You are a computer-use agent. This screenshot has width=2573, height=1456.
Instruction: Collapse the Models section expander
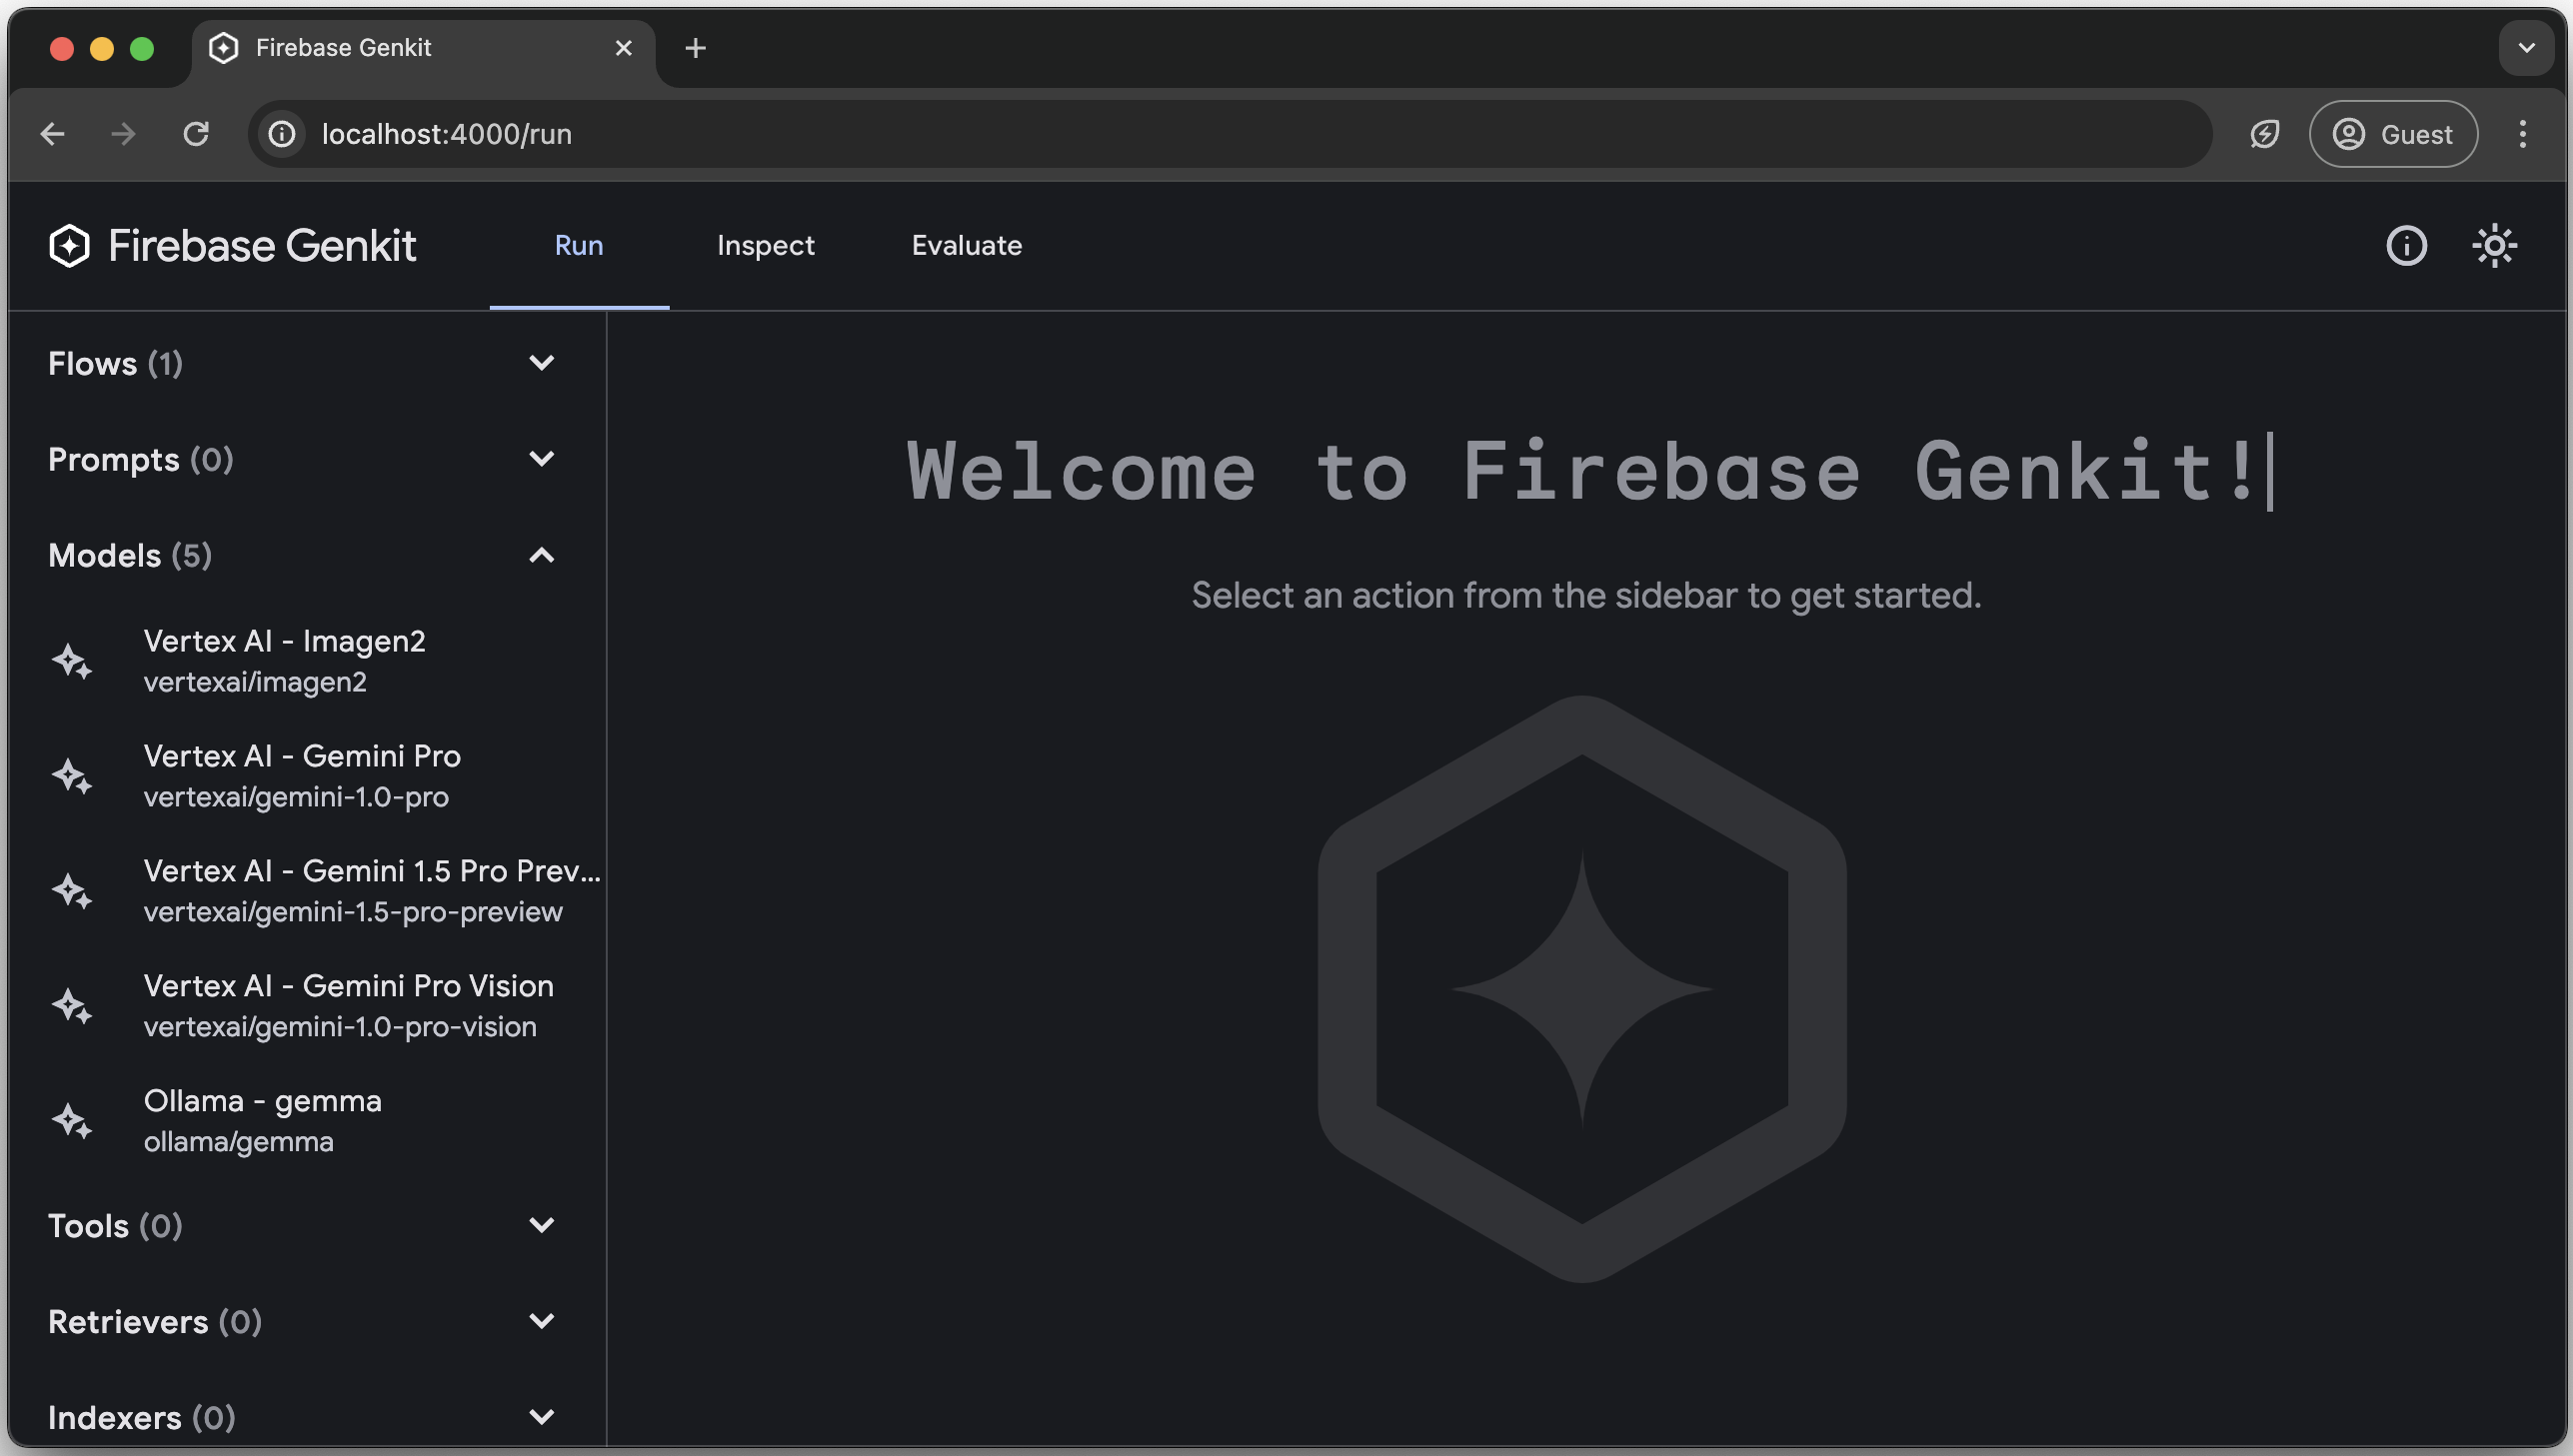point(541,555)
